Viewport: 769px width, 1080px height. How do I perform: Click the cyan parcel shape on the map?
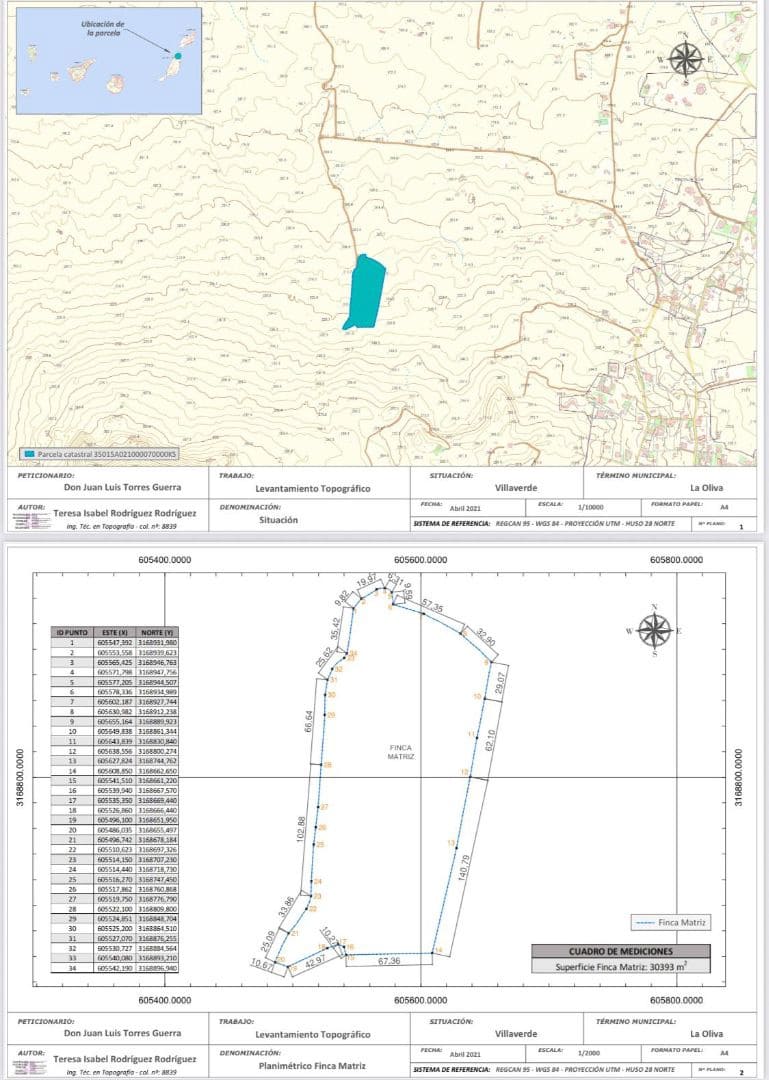365,290
